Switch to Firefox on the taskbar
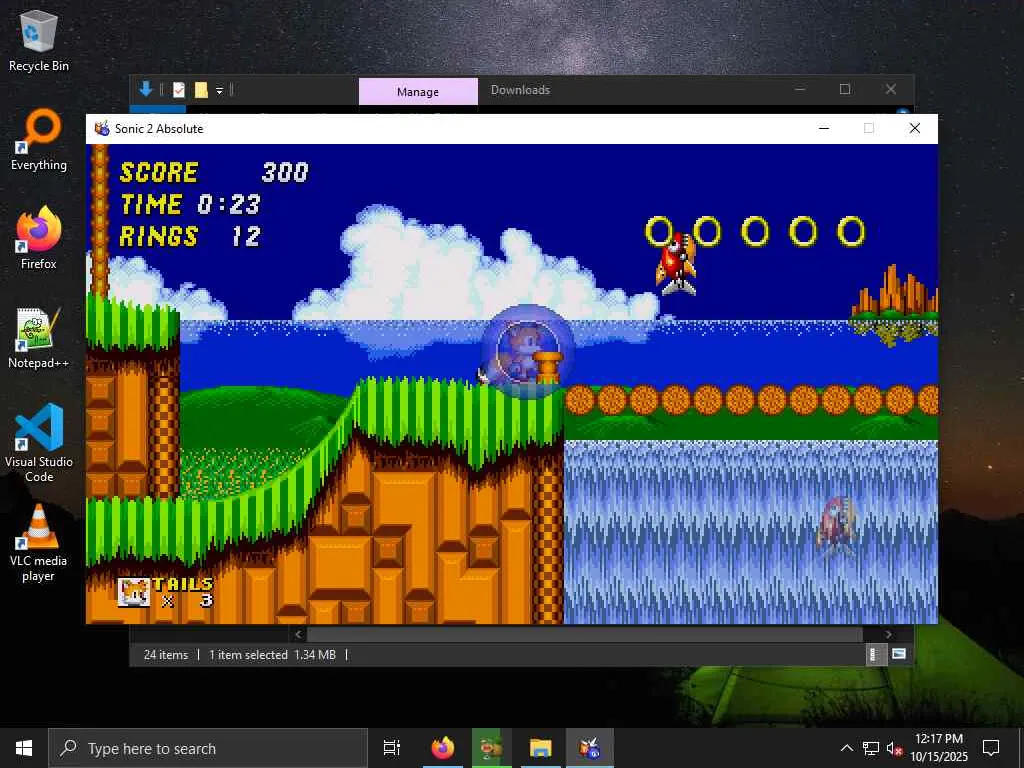The width and height of the screenshot is (1024, 768). click(x=443, y=748)
